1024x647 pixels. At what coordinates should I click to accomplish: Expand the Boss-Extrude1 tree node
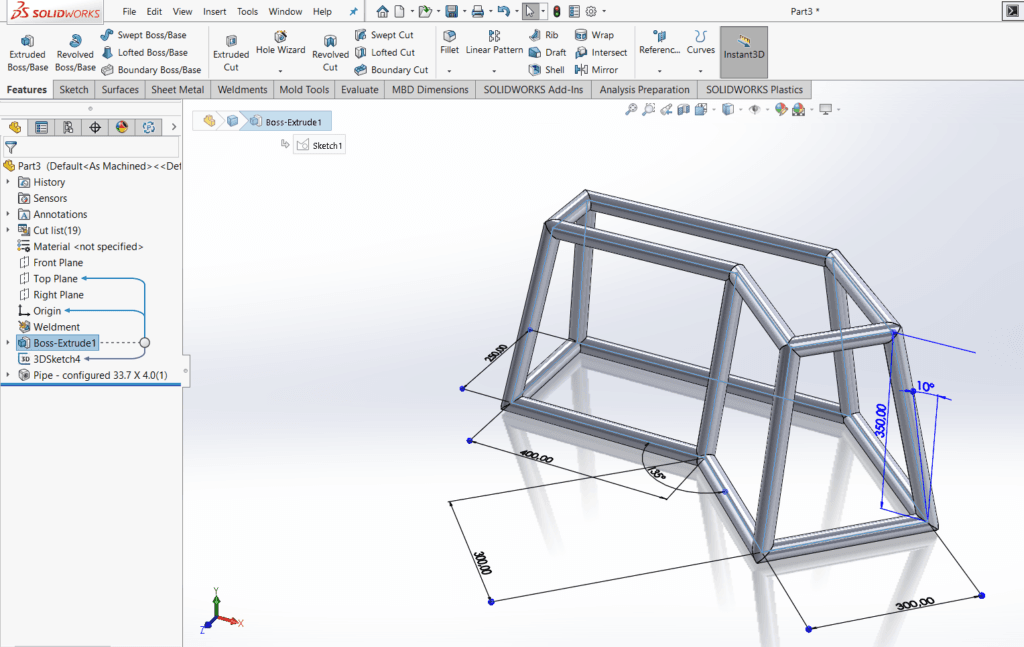[8, 343]
